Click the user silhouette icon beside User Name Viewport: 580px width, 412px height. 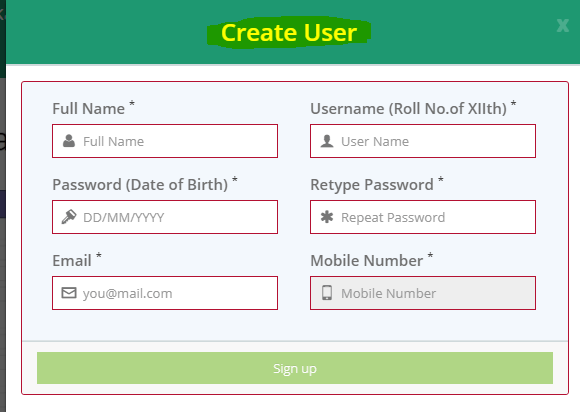[327, 141]
